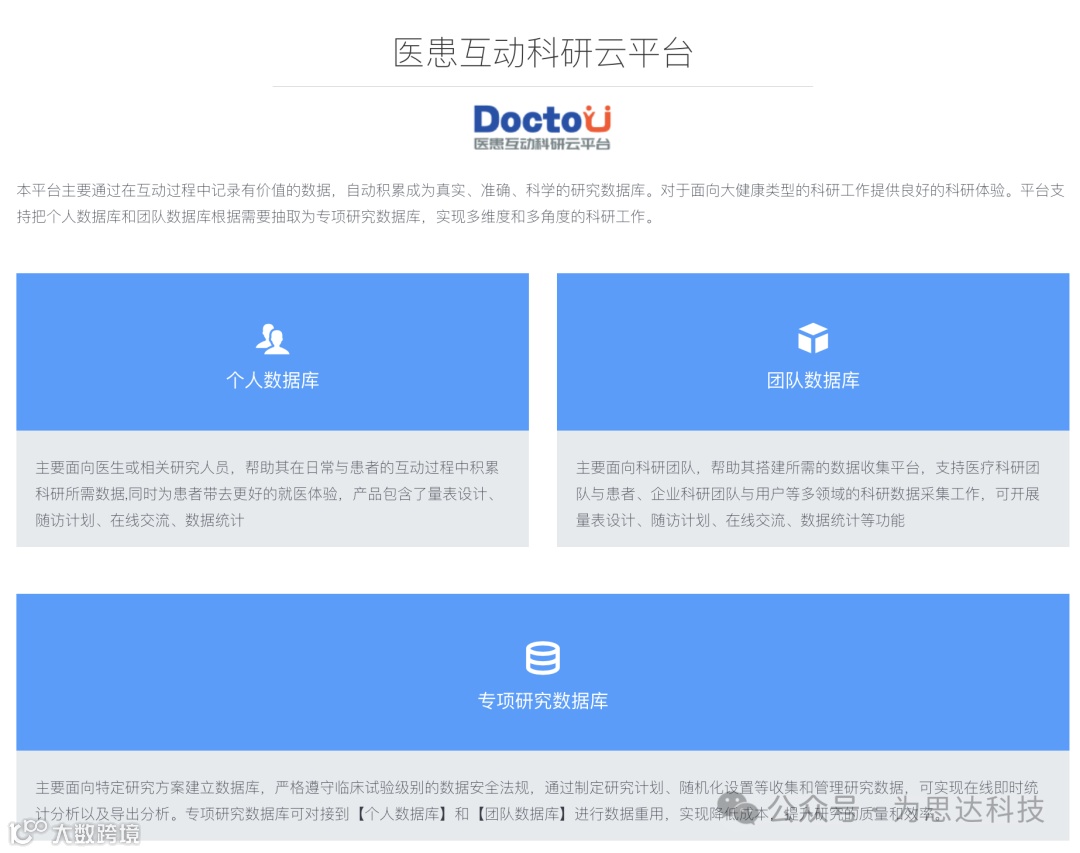Open the 团队数据库 card title
The width and height of the screenshot is (1080, 853).
(813, 380)
